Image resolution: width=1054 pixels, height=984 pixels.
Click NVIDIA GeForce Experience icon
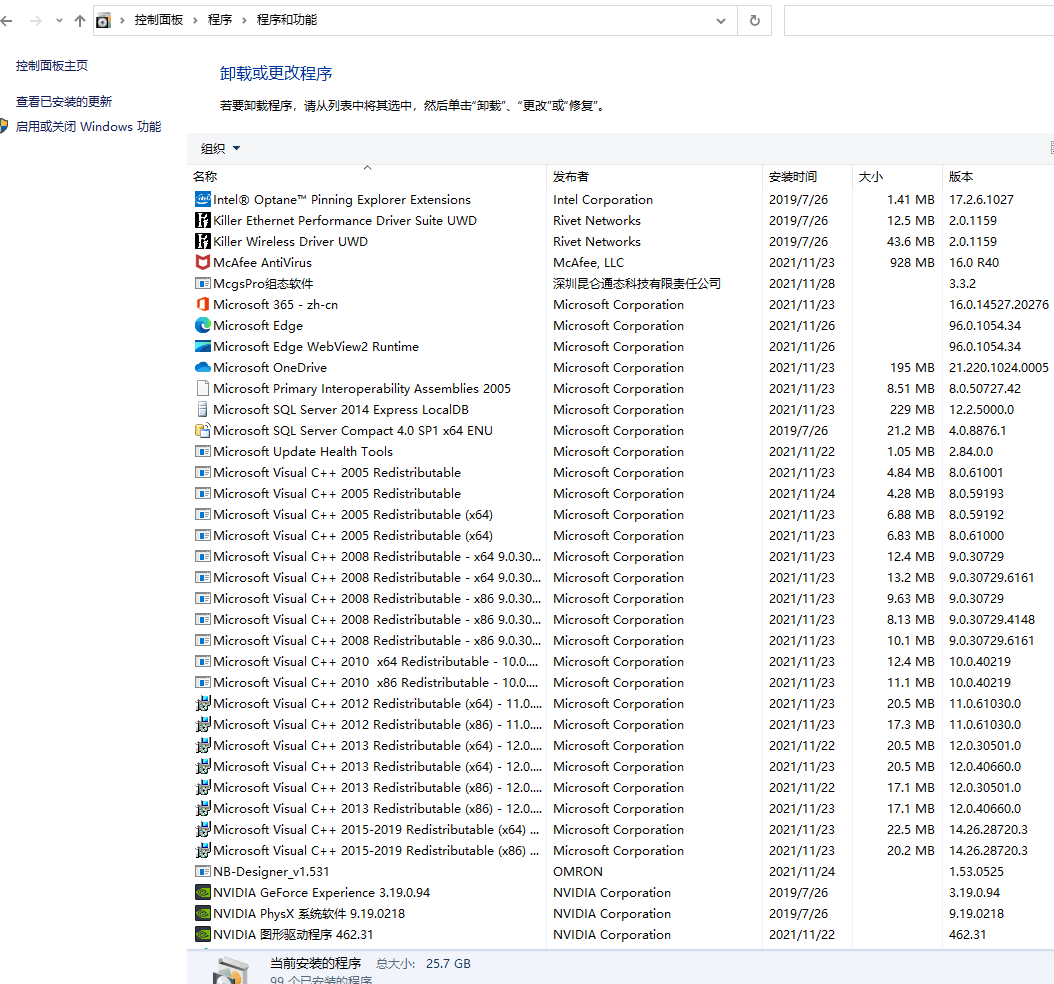(202, 892)
